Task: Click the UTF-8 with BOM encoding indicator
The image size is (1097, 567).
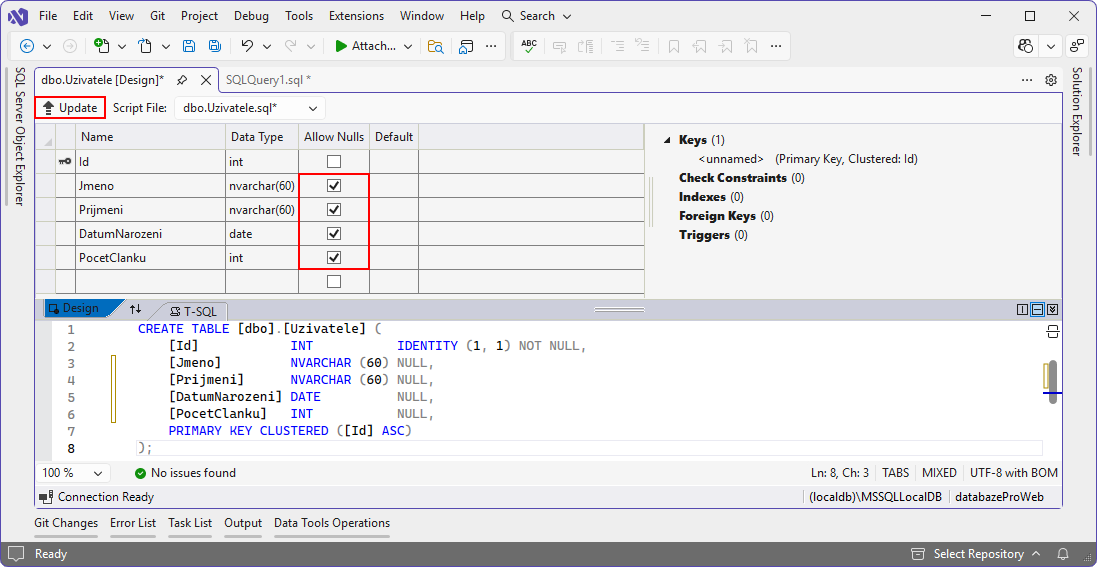Action: [x=1014, y=472]
